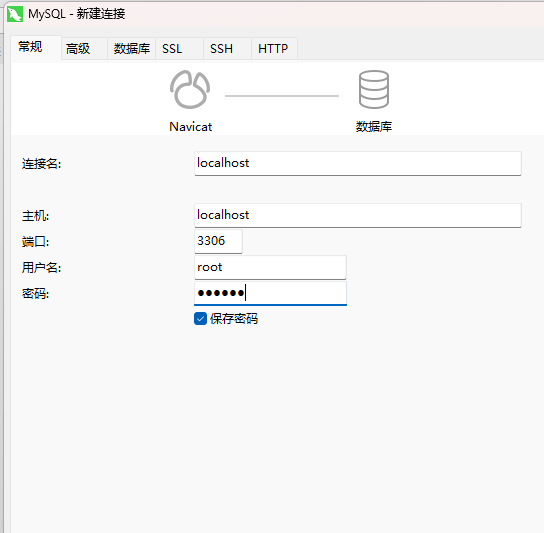Click the 用户名: label
Viewport: 544px width, 533px height.
coord(41,268)
